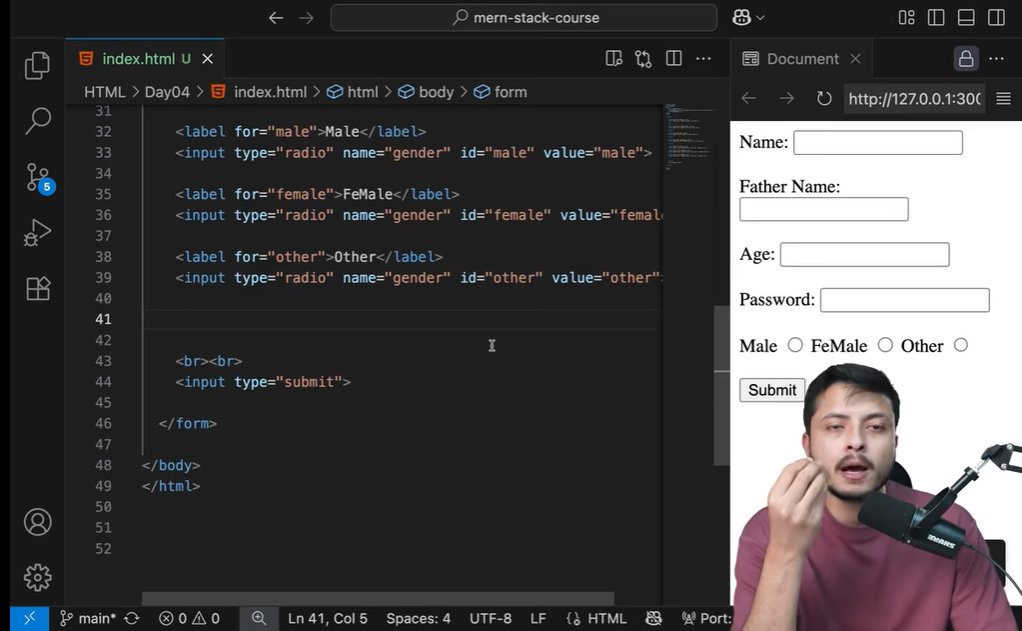
Task: Open the Copilot dropdown in title bar
Action: point(749,17)
